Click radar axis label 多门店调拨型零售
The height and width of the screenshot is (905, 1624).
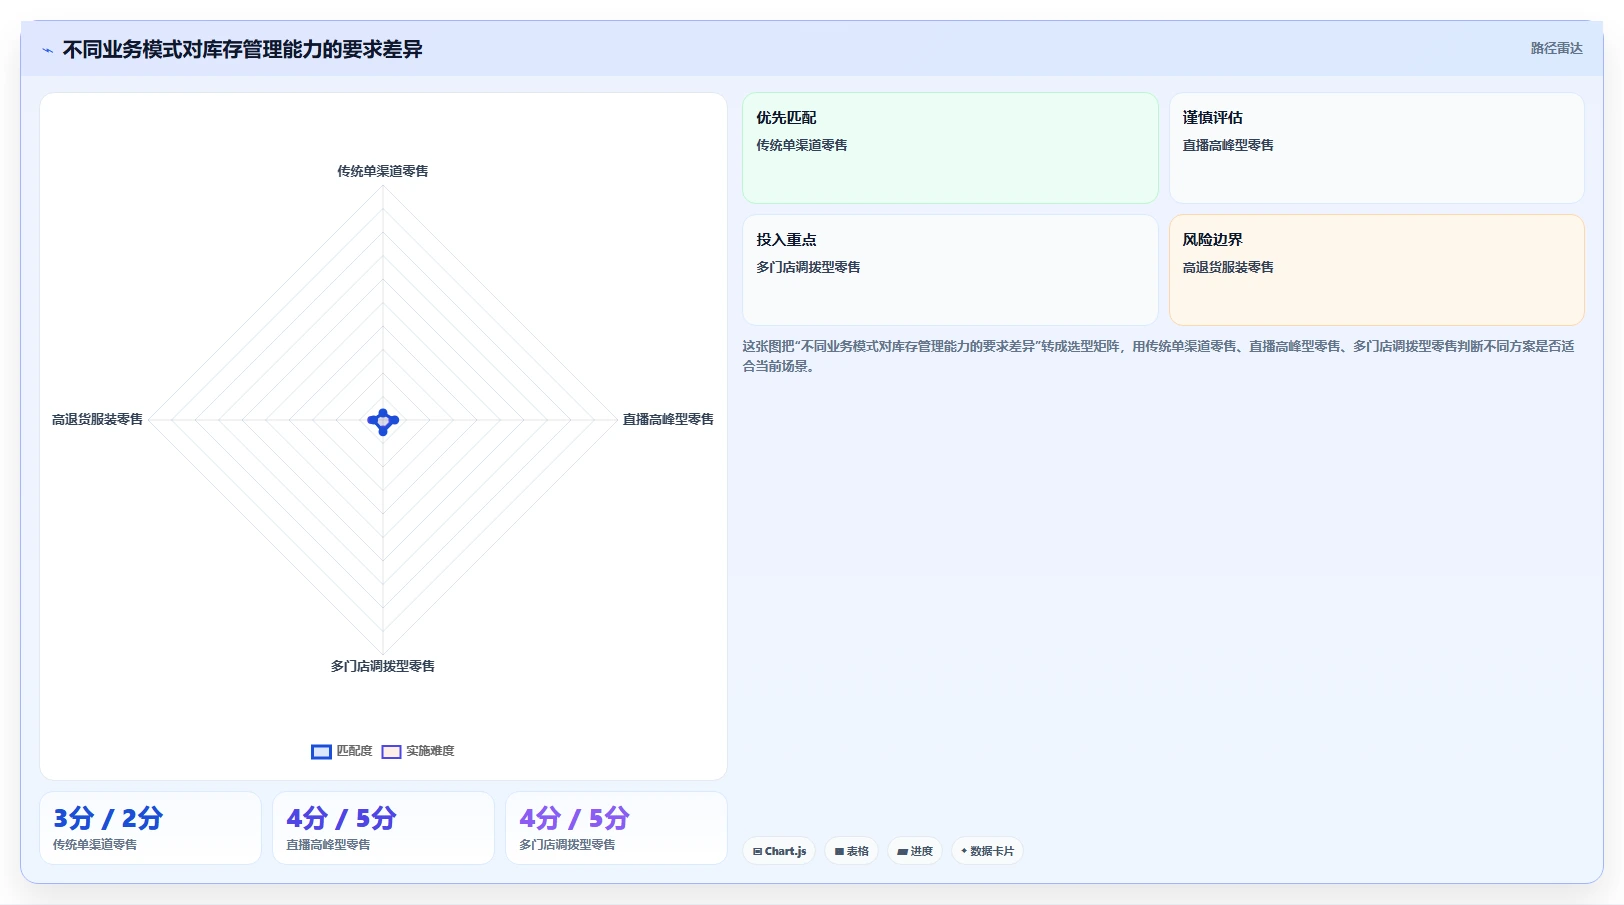(x=383, y=666)
